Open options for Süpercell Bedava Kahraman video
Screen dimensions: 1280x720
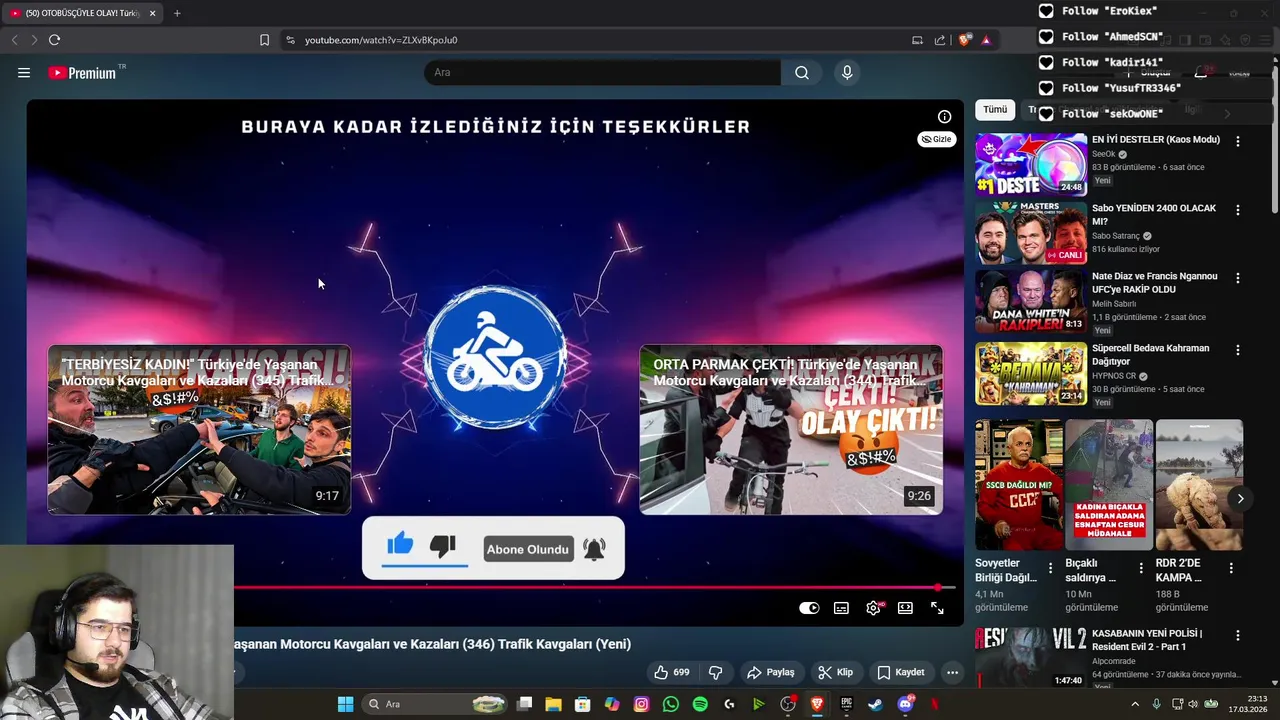[1238, 350]
